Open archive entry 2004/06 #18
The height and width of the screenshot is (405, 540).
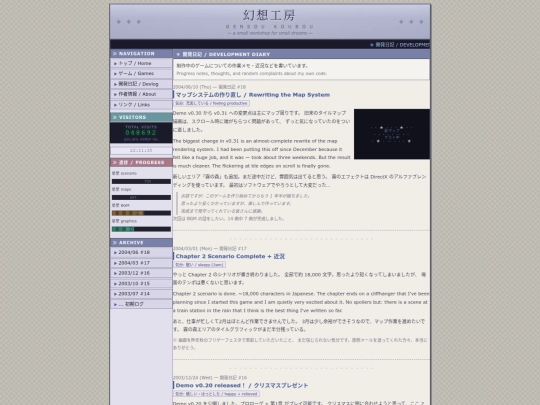pos(141,252)
